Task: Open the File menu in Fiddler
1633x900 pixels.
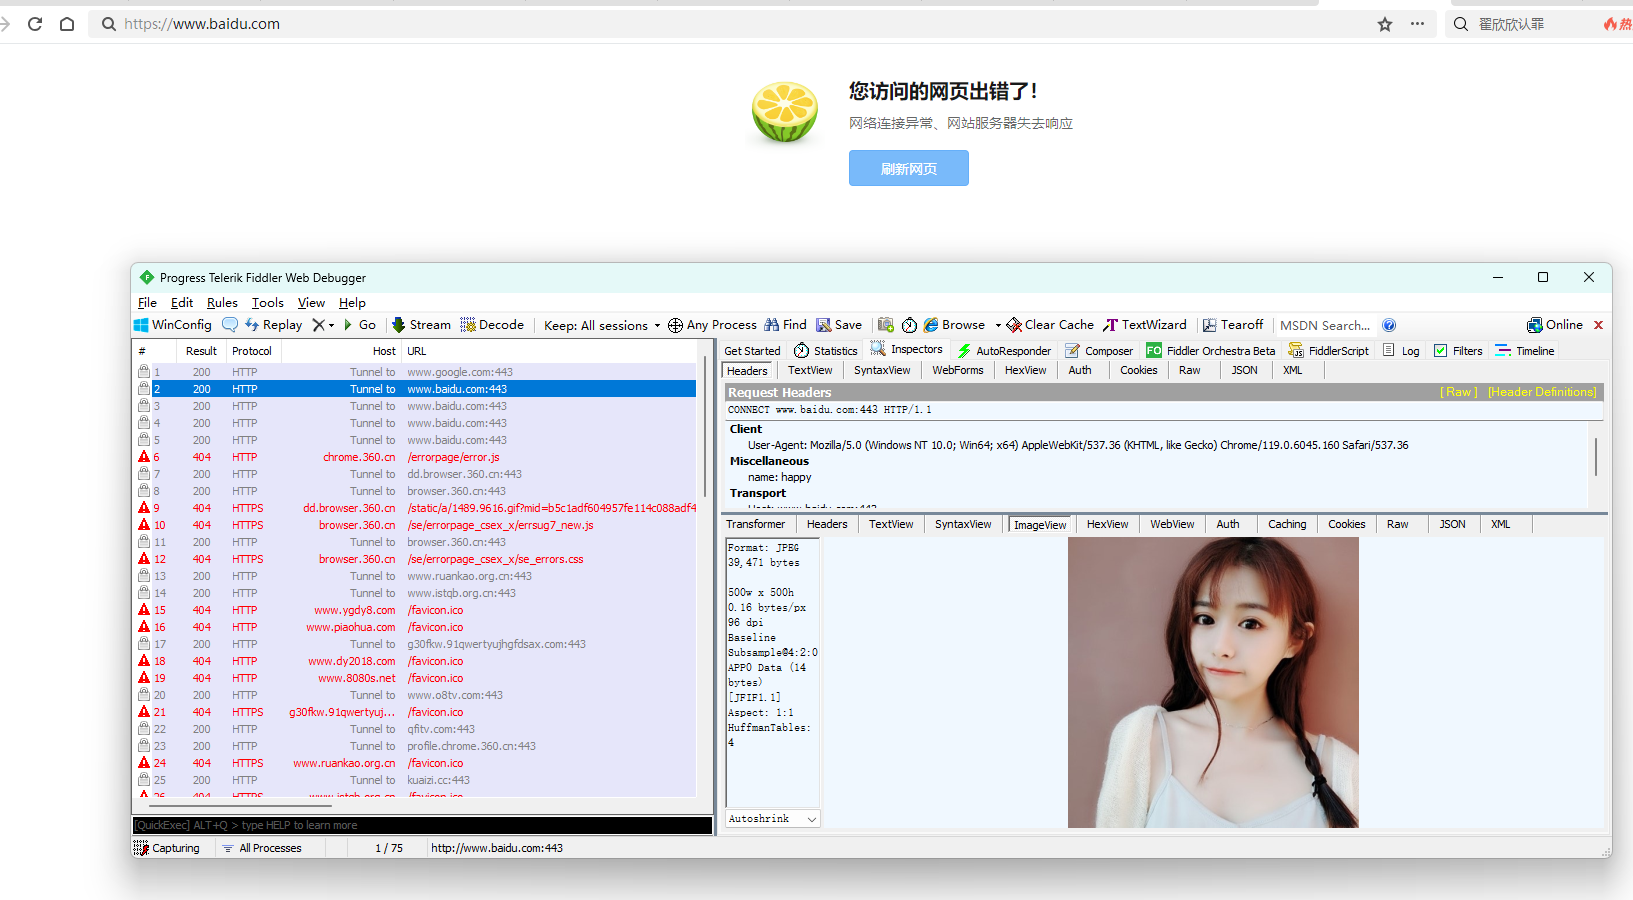Action: pos(147,303)
